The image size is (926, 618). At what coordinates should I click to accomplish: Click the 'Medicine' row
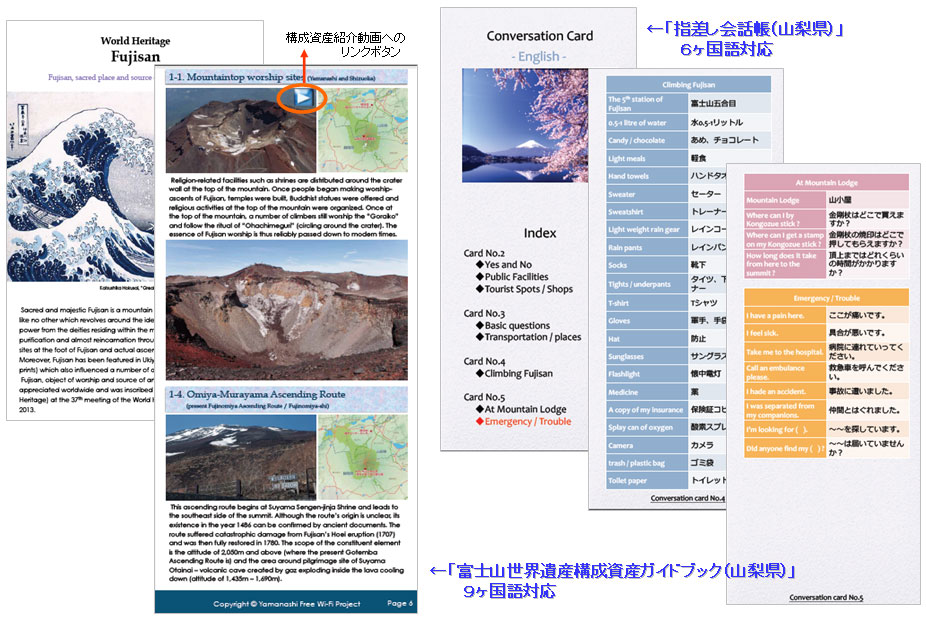666,392
